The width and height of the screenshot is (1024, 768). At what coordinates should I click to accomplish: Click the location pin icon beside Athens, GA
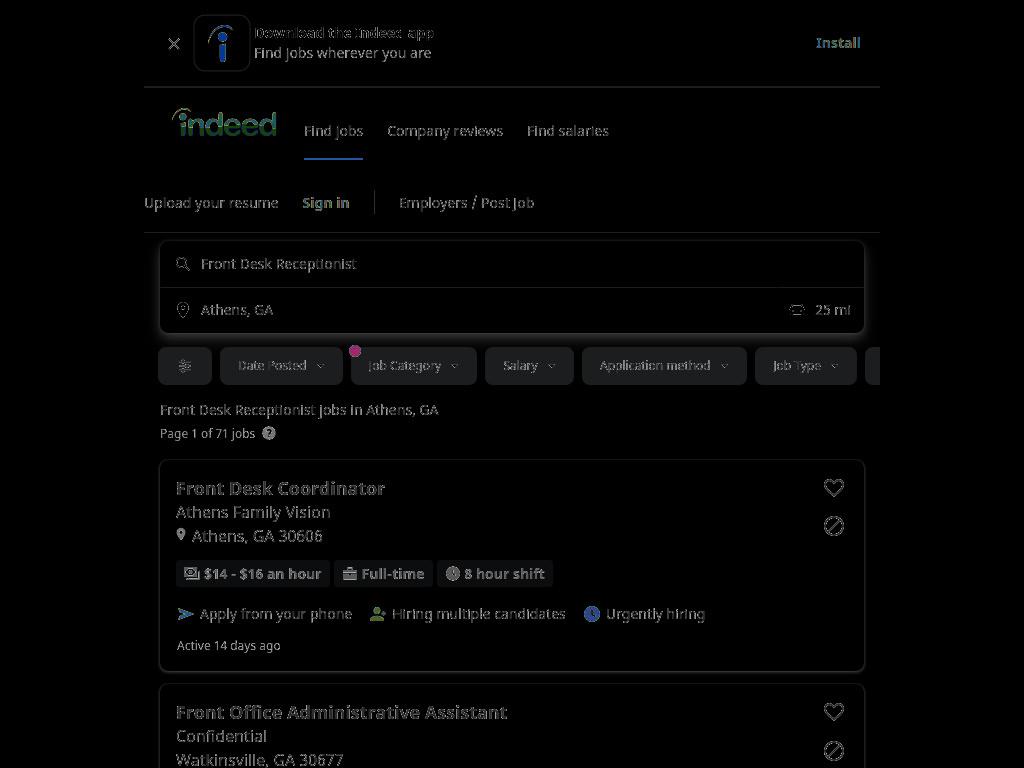[x=183, y=310]
